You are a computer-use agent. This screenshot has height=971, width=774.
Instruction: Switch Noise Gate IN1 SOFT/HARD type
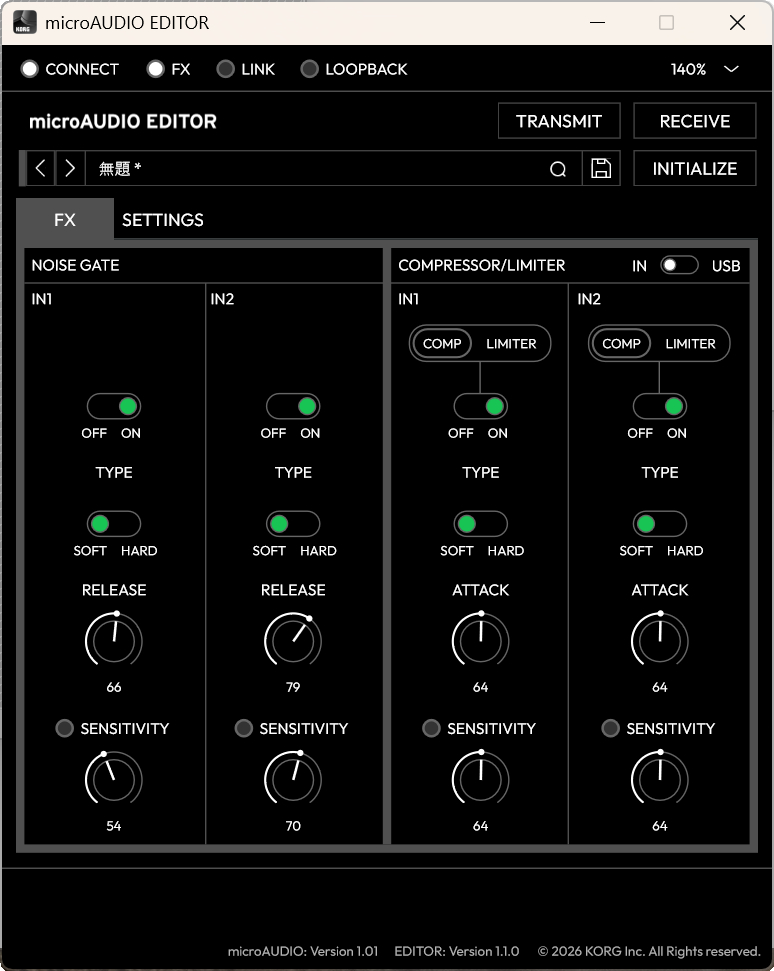pos(114,524)
